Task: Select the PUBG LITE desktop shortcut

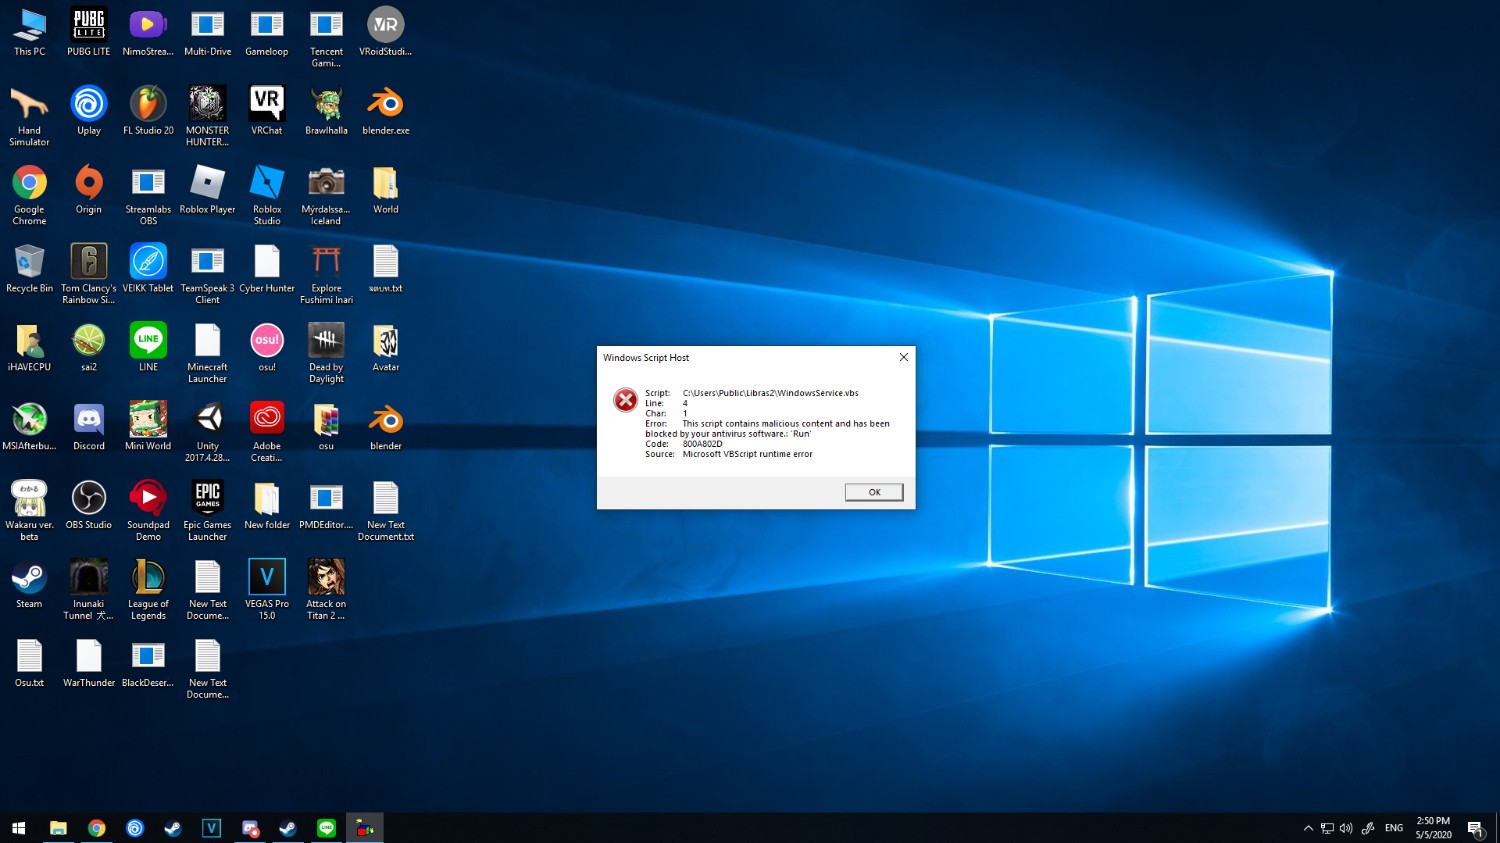Action: click(89, 32)
